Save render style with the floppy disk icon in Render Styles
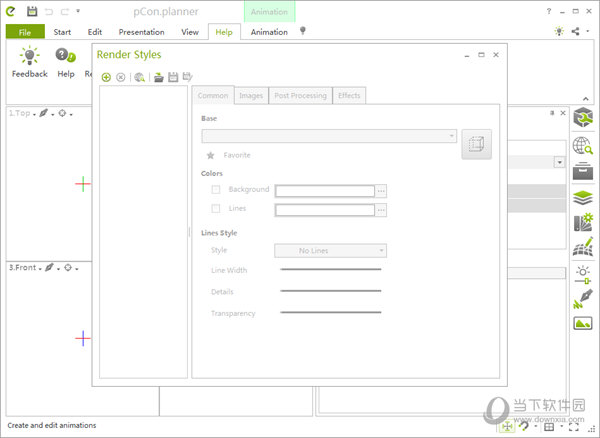The height and width of the screenshot is (438, 600). click(x=173, y=77)
